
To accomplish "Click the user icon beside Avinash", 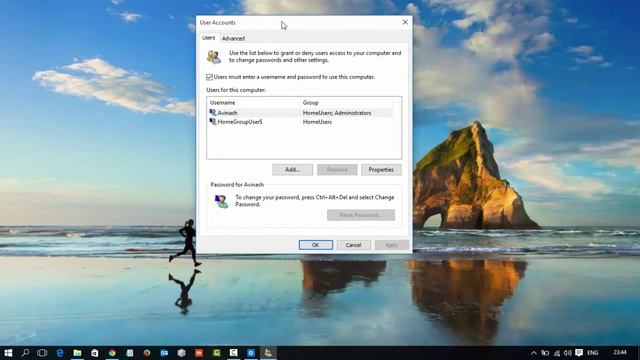I will [x=213, y=112].
